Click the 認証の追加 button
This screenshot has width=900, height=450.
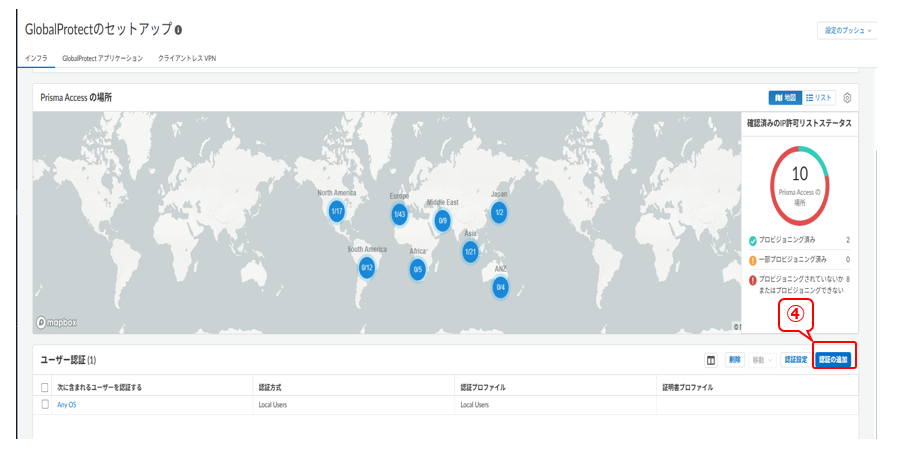[833, 360]
